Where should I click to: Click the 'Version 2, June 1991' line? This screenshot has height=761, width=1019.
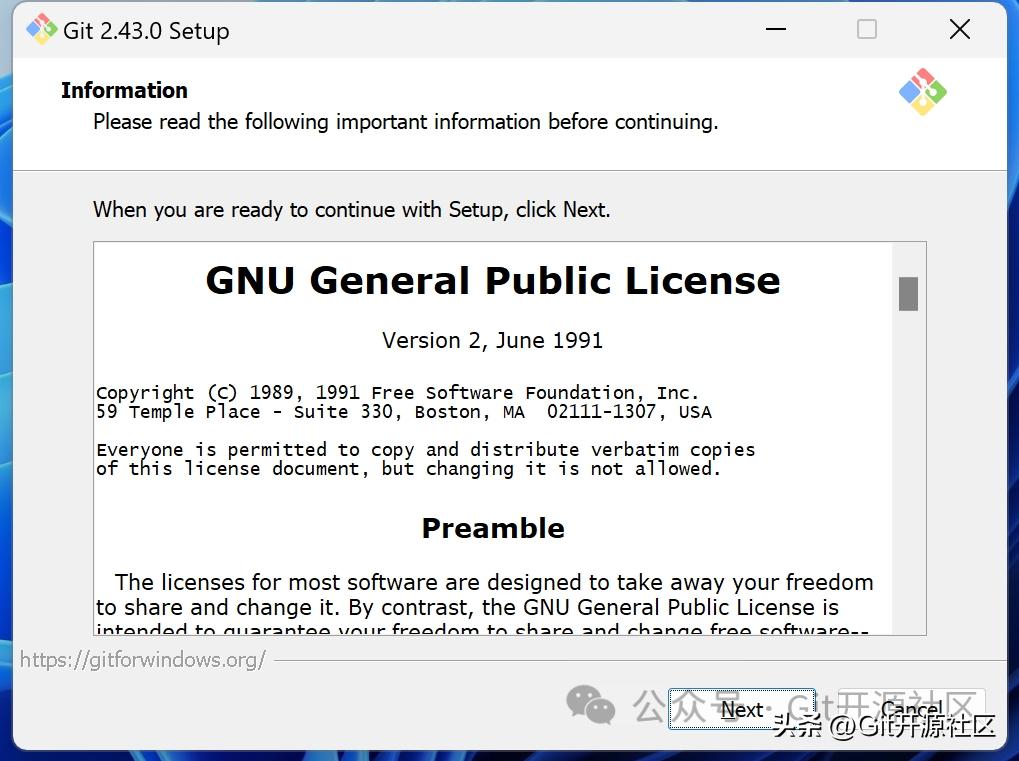tap(492, 340)
